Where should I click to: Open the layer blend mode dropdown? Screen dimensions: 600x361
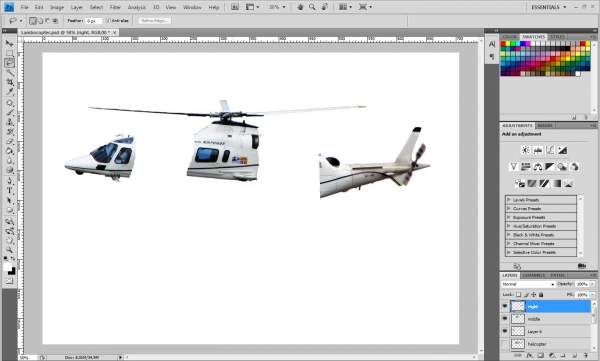click(x=528, y=284)
